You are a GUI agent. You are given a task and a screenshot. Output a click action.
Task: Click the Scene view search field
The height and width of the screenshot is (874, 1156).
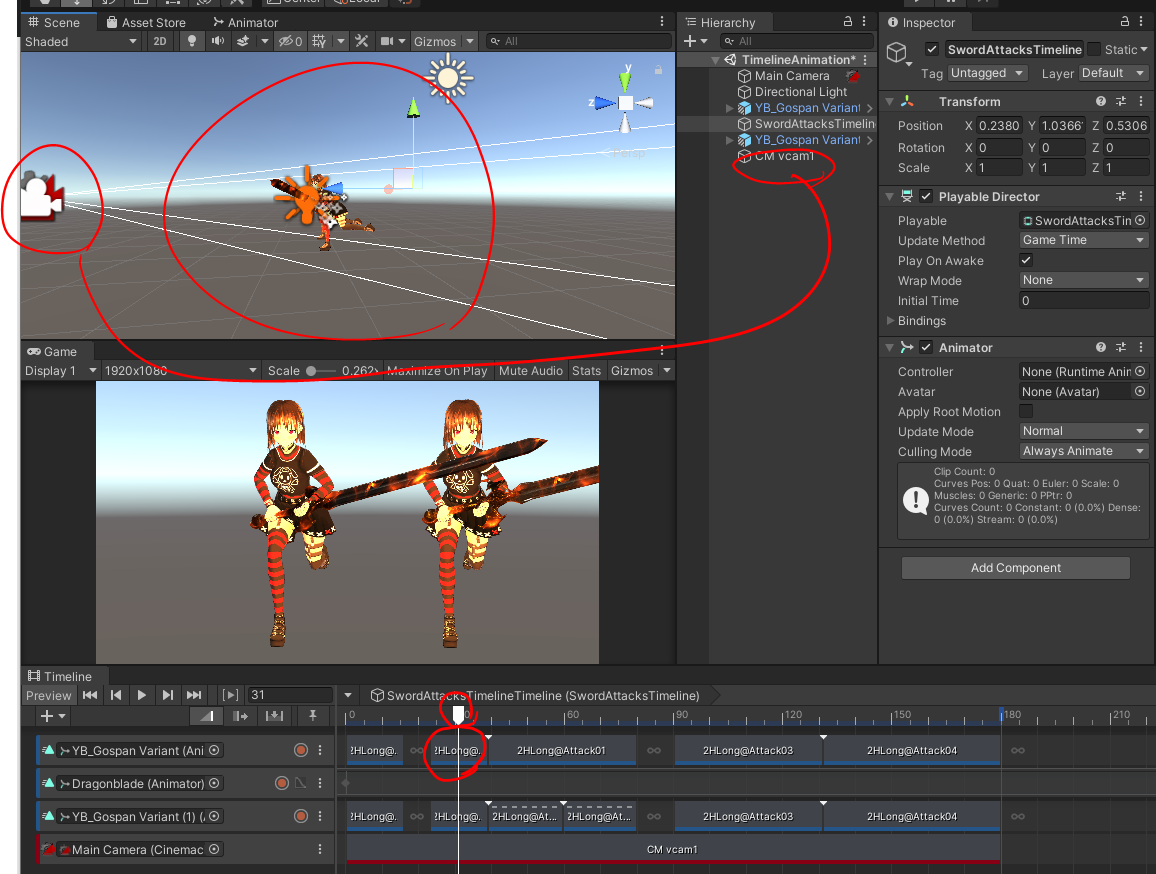tap(579, 41)
